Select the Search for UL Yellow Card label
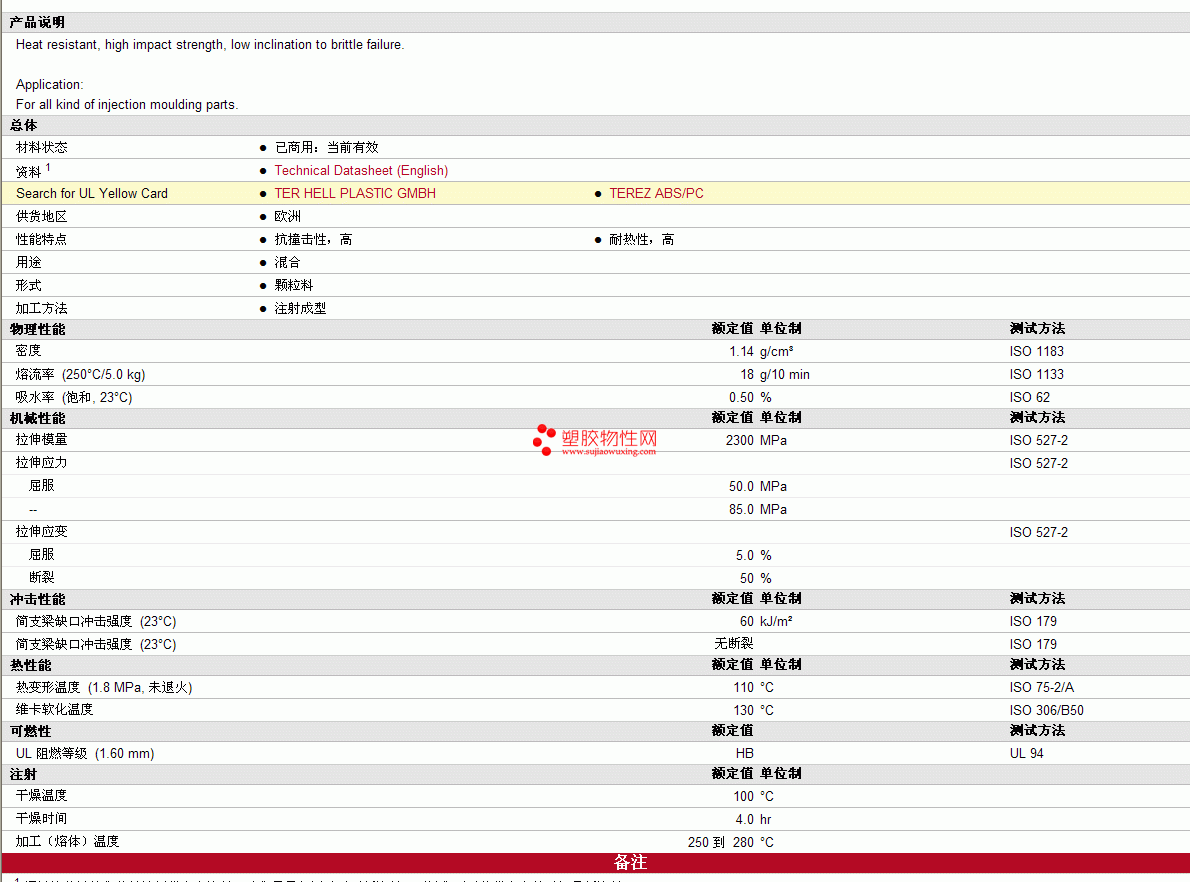 [92, 194]
